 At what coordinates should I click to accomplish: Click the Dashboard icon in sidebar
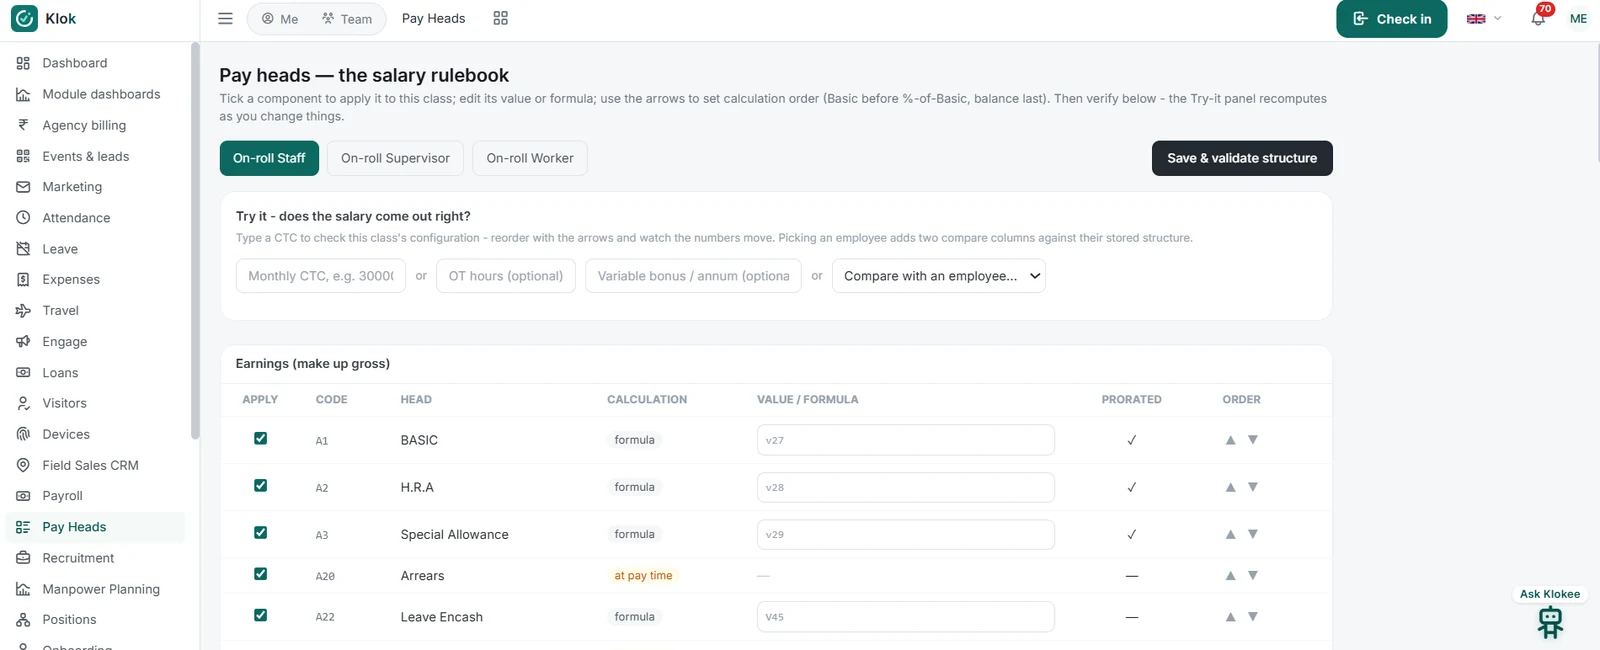[x=23, y=63]
